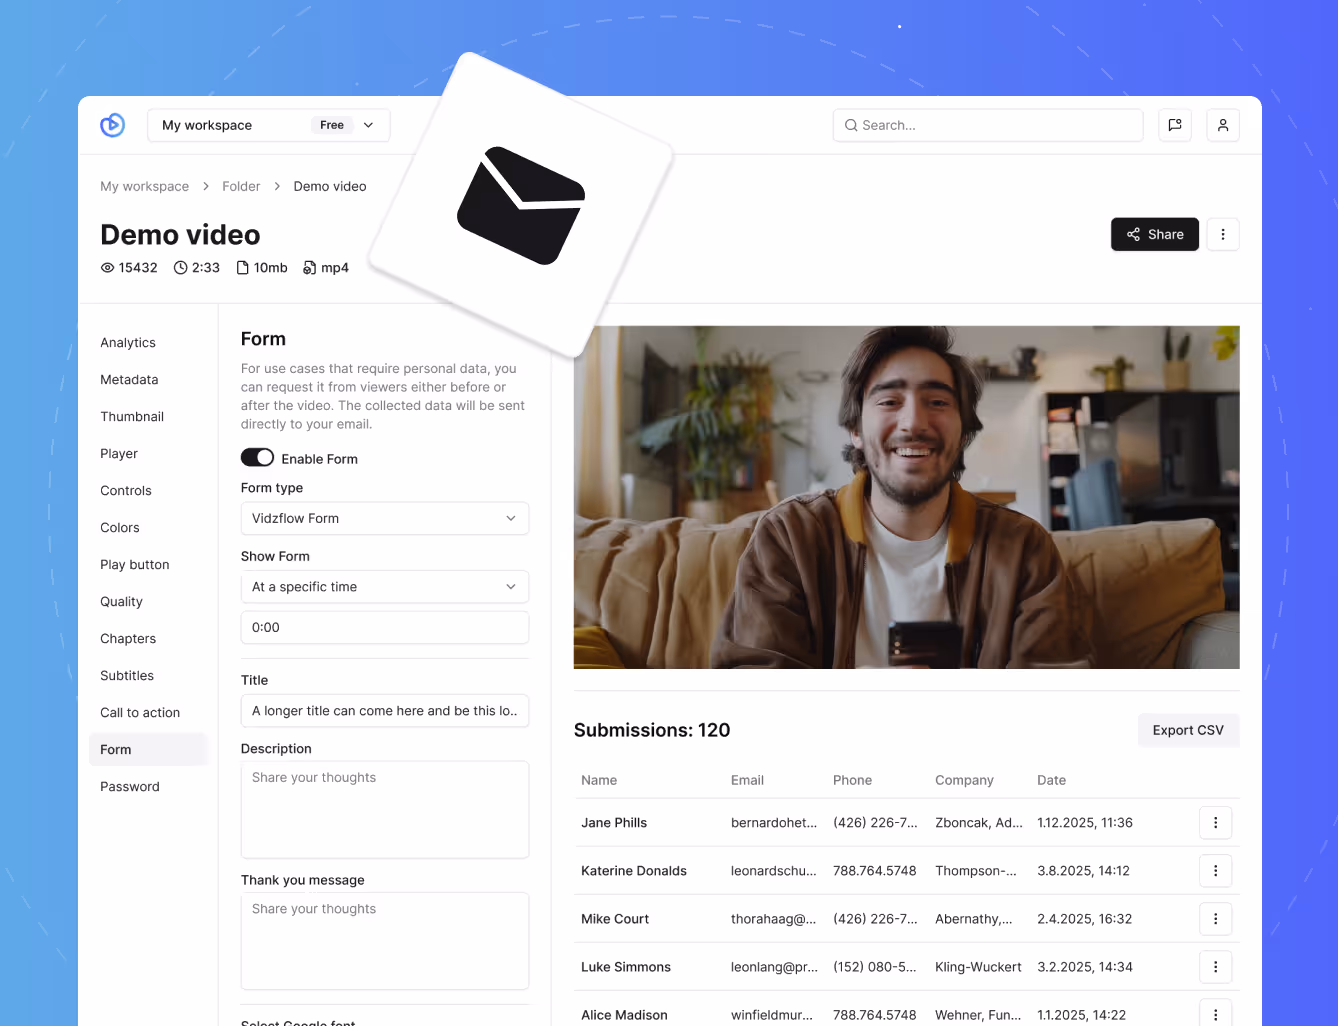Click the Thank you message text area

(x=385, y=941)
